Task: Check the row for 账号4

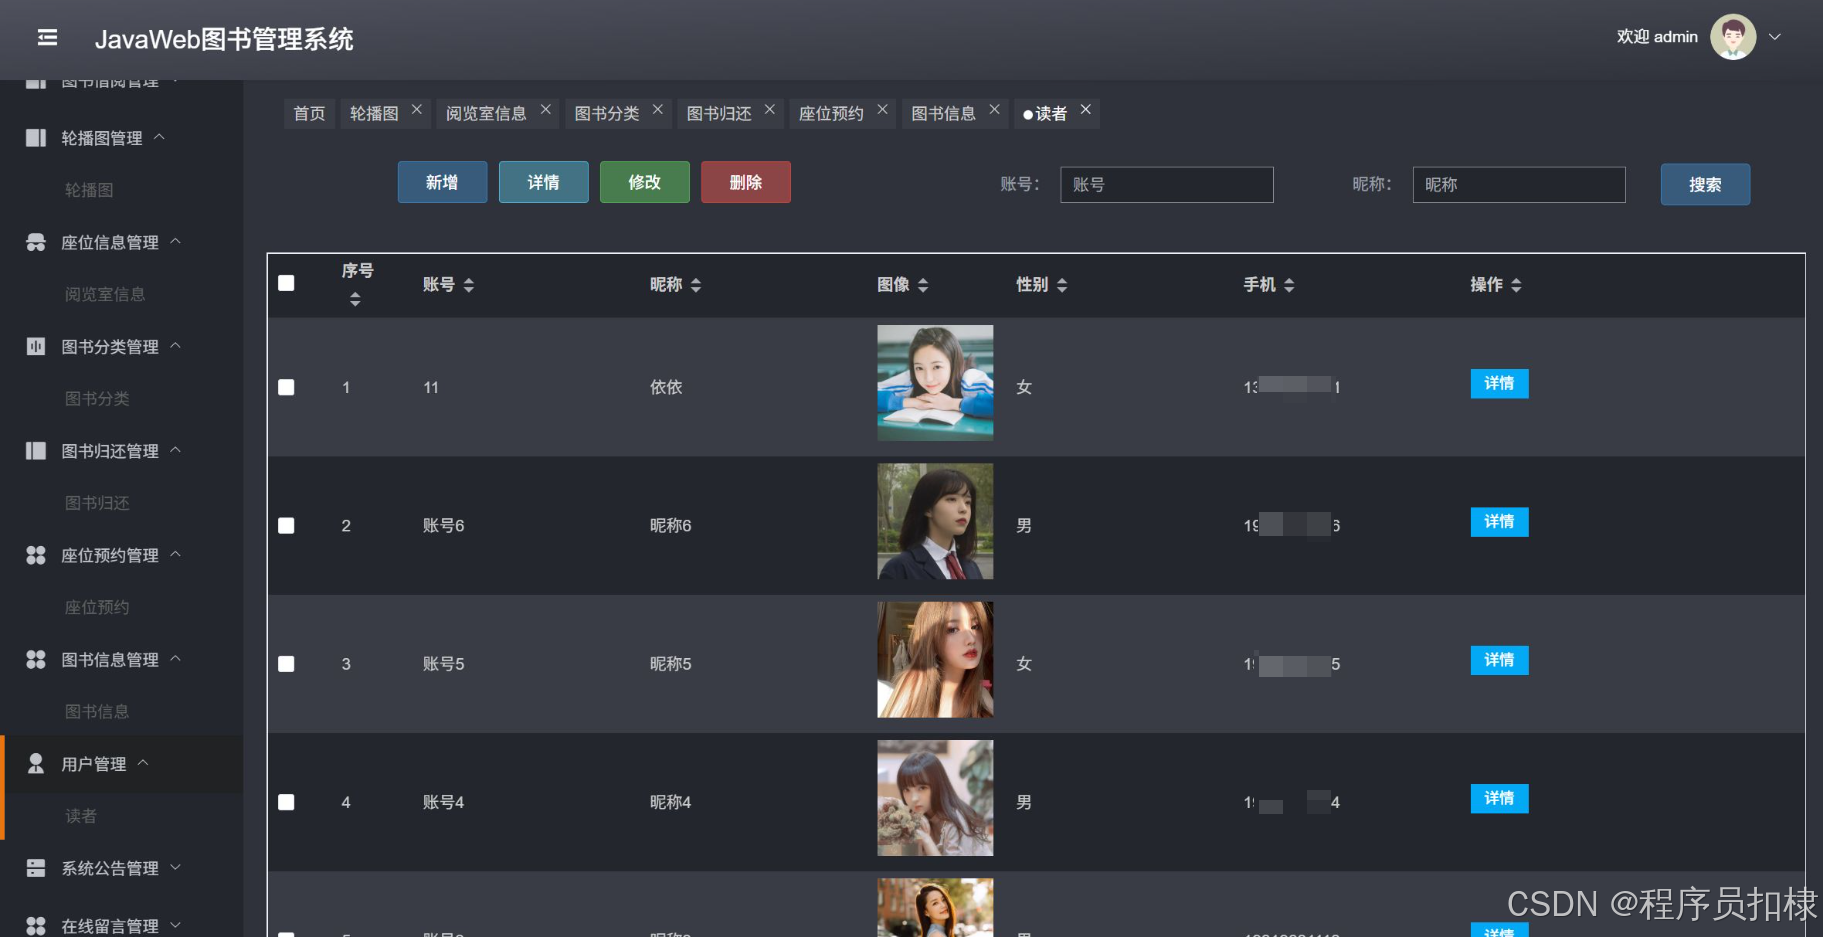Action: point(286,802)
